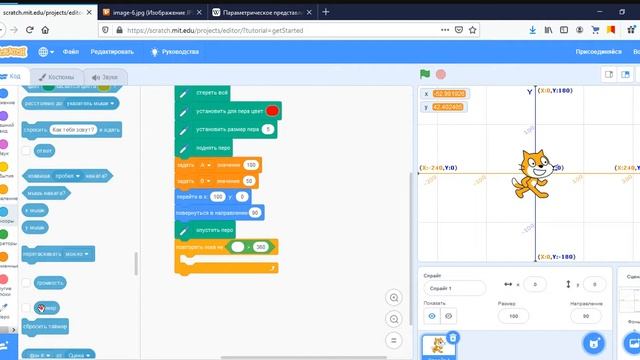Zoom in the code workspace
Screen dimensions: 640x360
pyautogui.click(x=394, y=298)
